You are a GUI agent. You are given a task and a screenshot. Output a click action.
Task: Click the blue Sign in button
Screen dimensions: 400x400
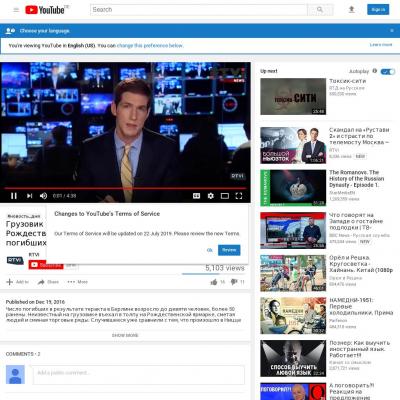(x=378, y=10)
